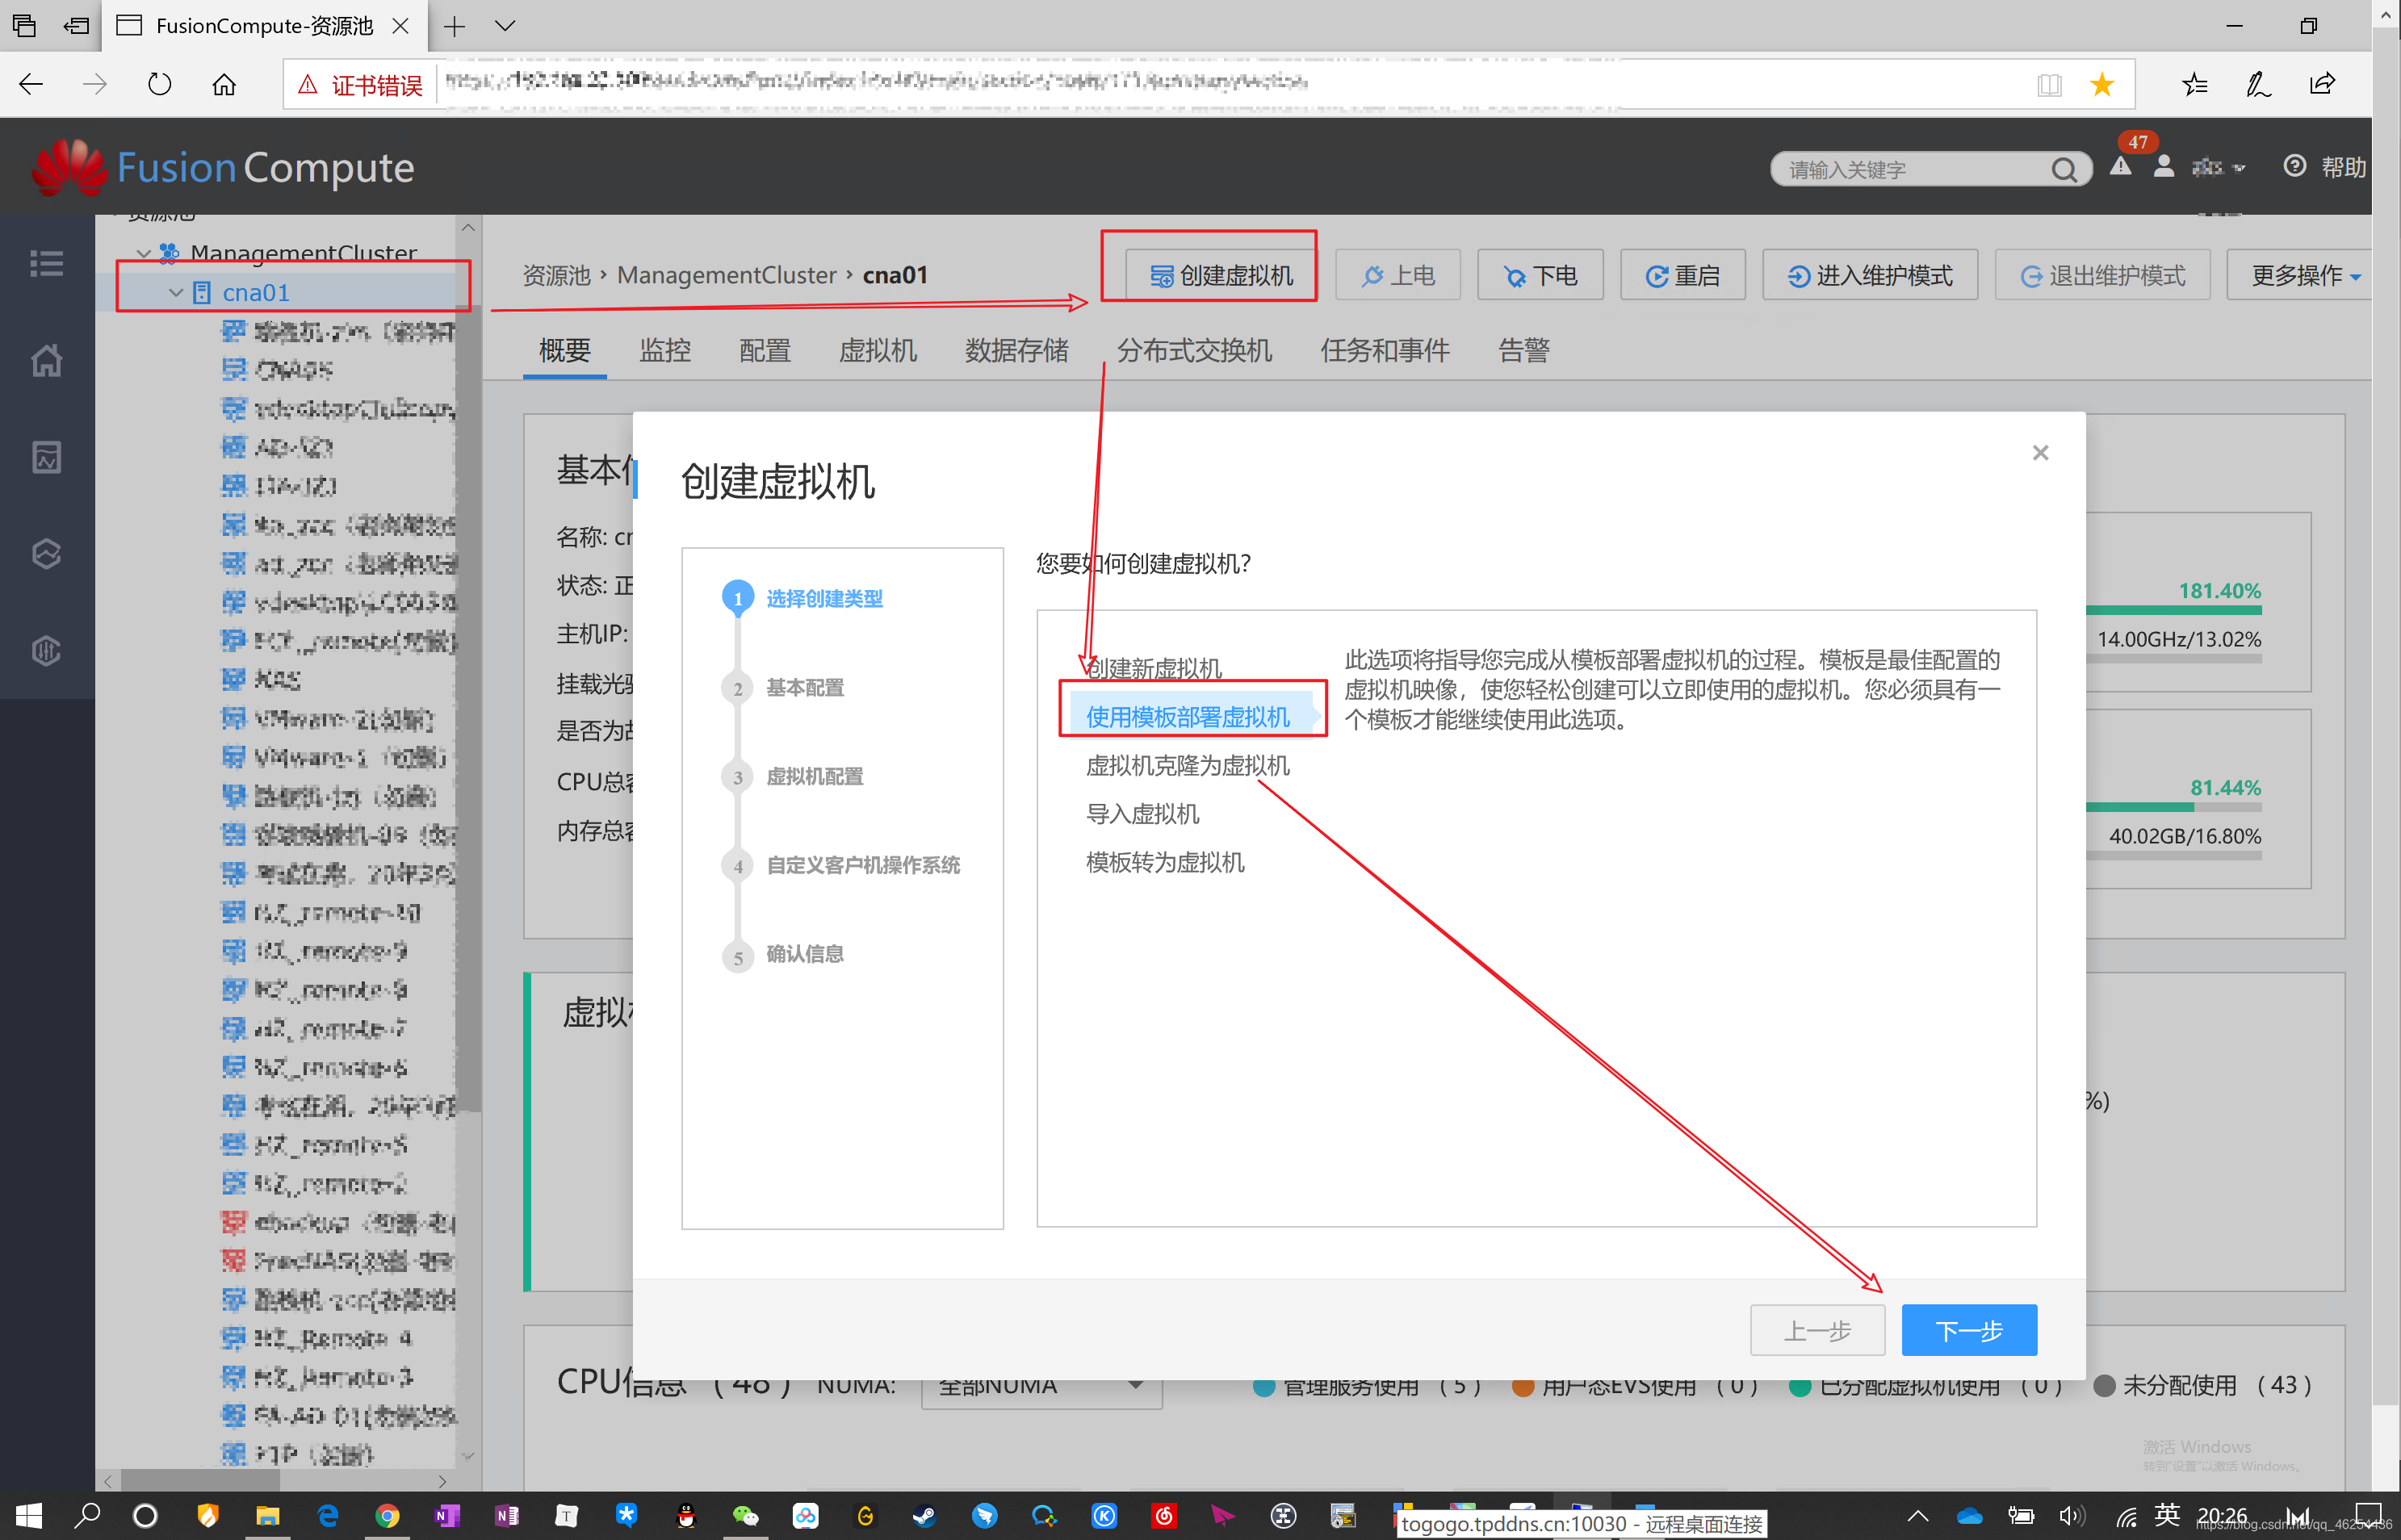This screenshot has height=1540, width=2401.
Task: Select the 创建新虚拟机 option
Action: (1153, 668)
